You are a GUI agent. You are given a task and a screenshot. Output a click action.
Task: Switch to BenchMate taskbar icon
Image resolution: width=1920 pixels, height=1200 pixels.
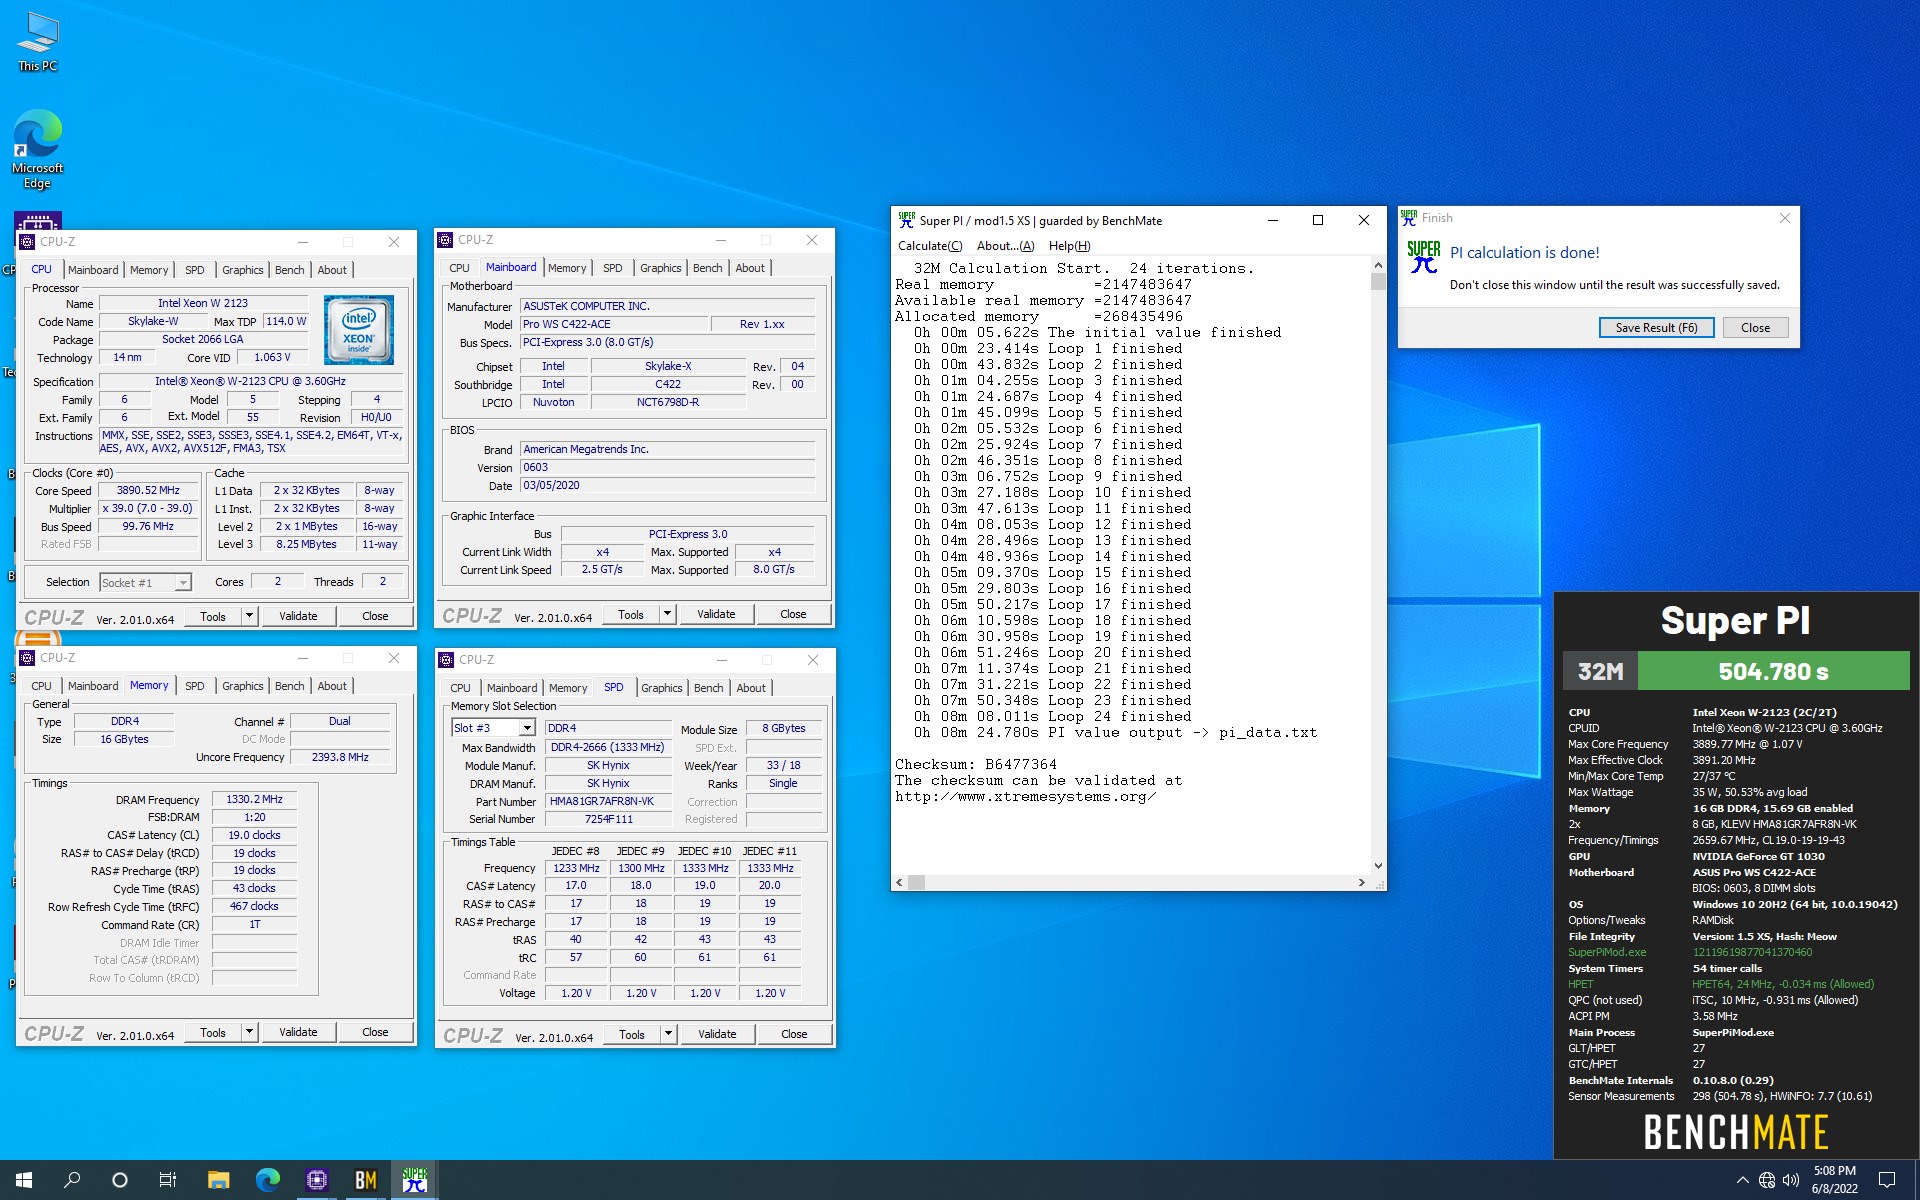(365, 1180)
